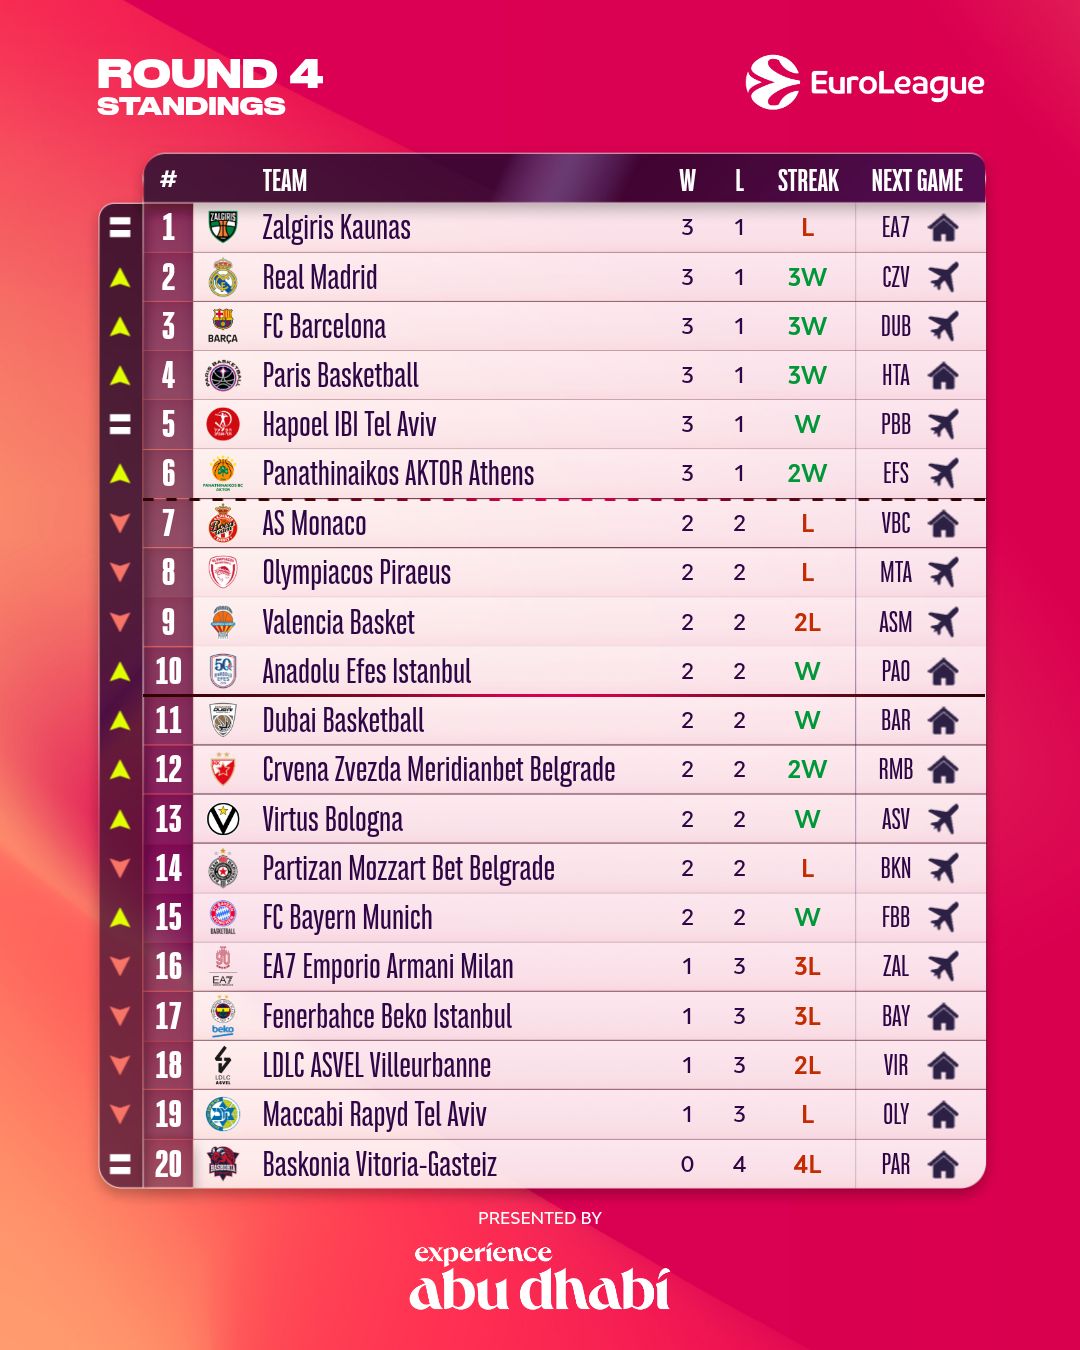
Task: Click the down arrow beside AS Monaco rank
Action: coord(120,523)
